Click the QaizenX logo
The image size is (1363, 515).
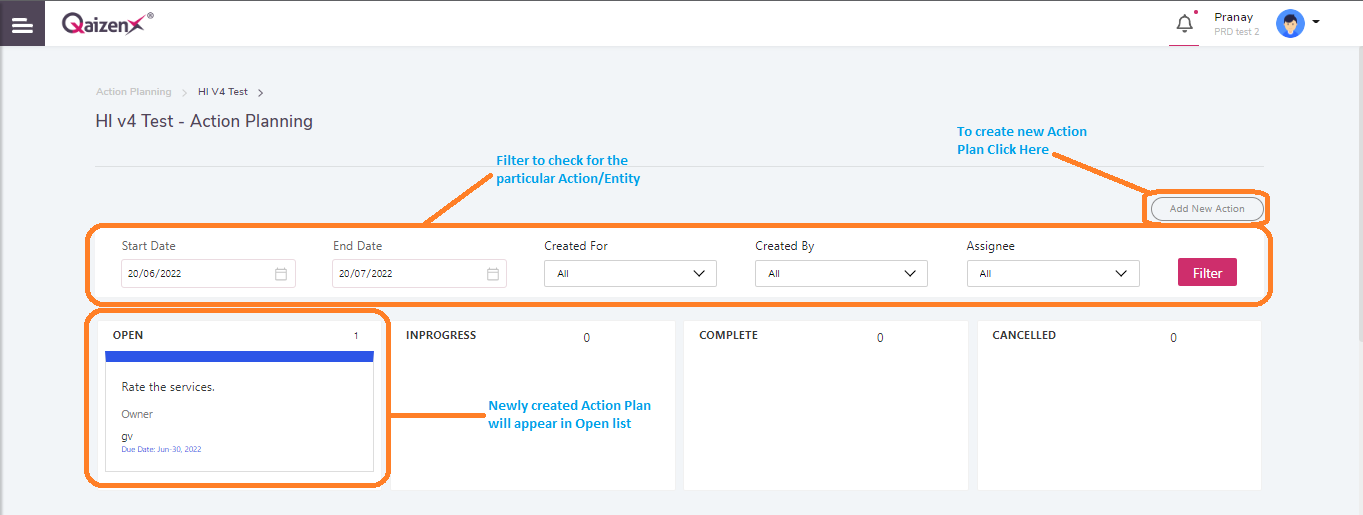click(107, 23)
